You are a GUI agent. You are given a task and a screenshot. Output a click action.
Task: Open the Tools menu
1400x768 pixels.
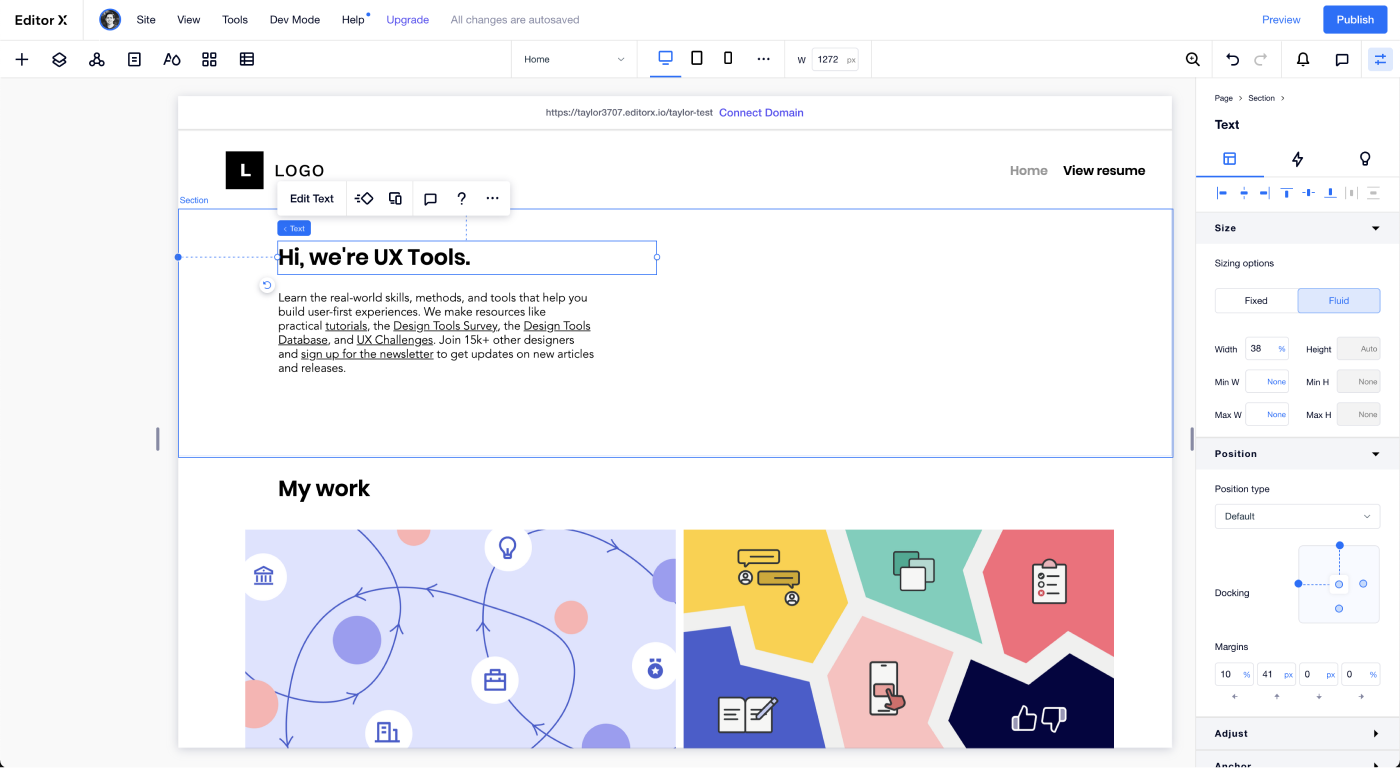point(235,19)
